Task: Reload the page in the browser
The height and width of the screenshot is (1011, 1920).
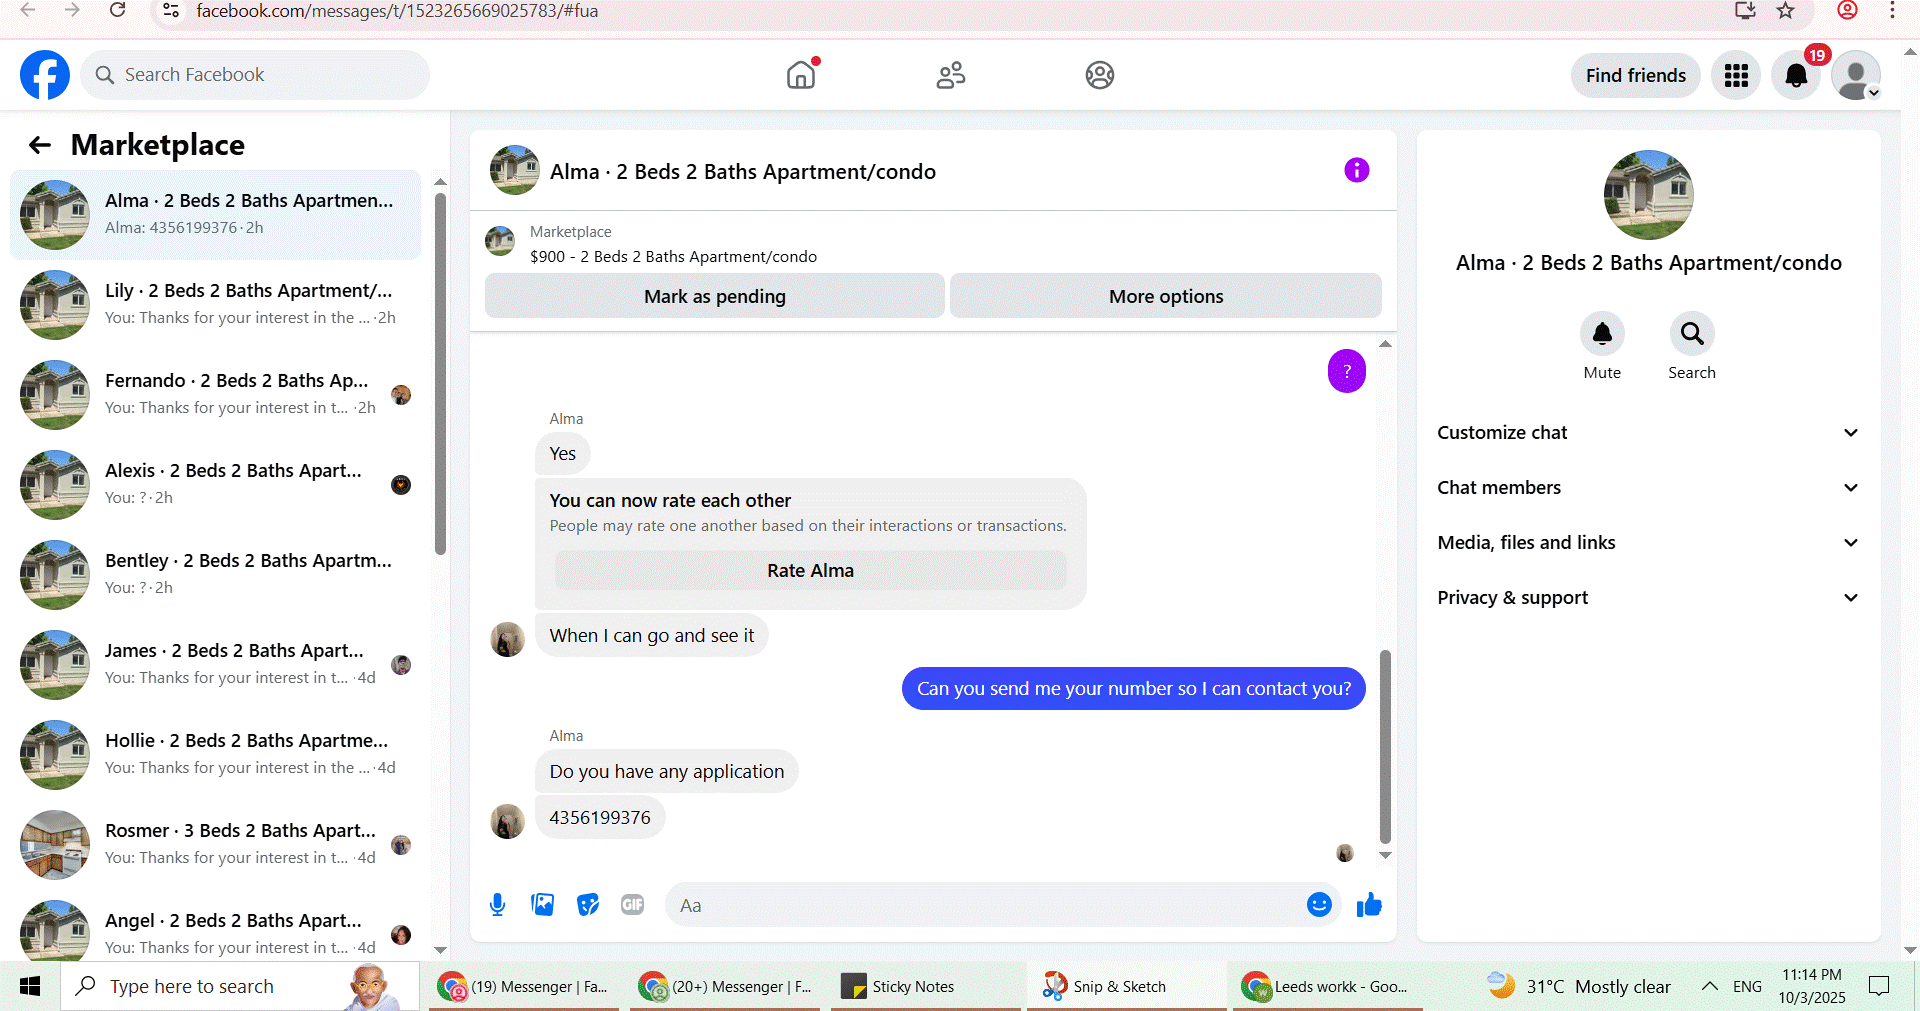Action: [117, 10]
